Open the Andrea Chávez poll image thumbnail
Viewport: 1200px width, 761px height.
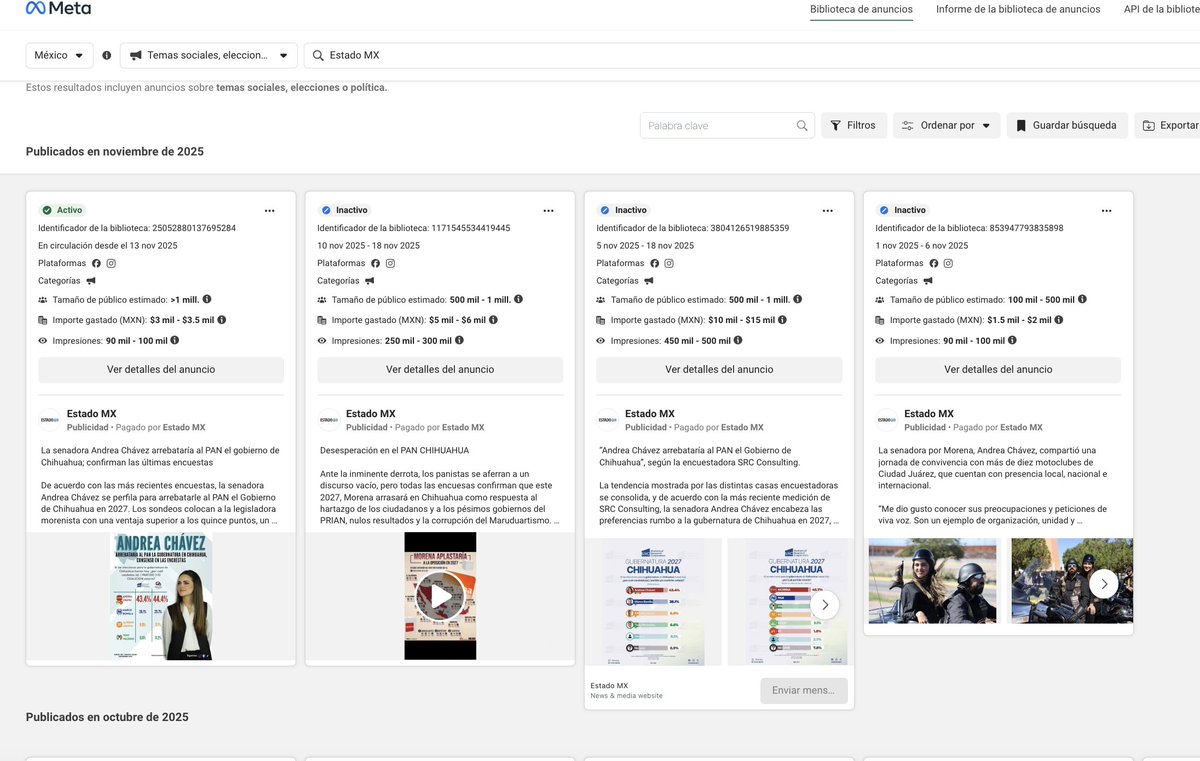161,596
